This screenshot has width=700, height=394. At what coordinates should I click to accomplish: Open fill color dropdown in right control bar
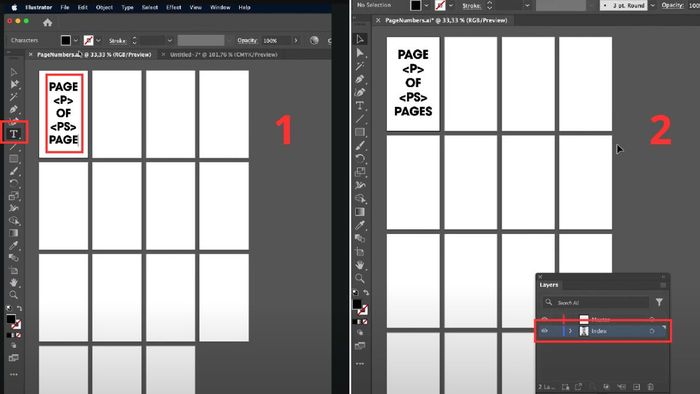coord(426,5)
